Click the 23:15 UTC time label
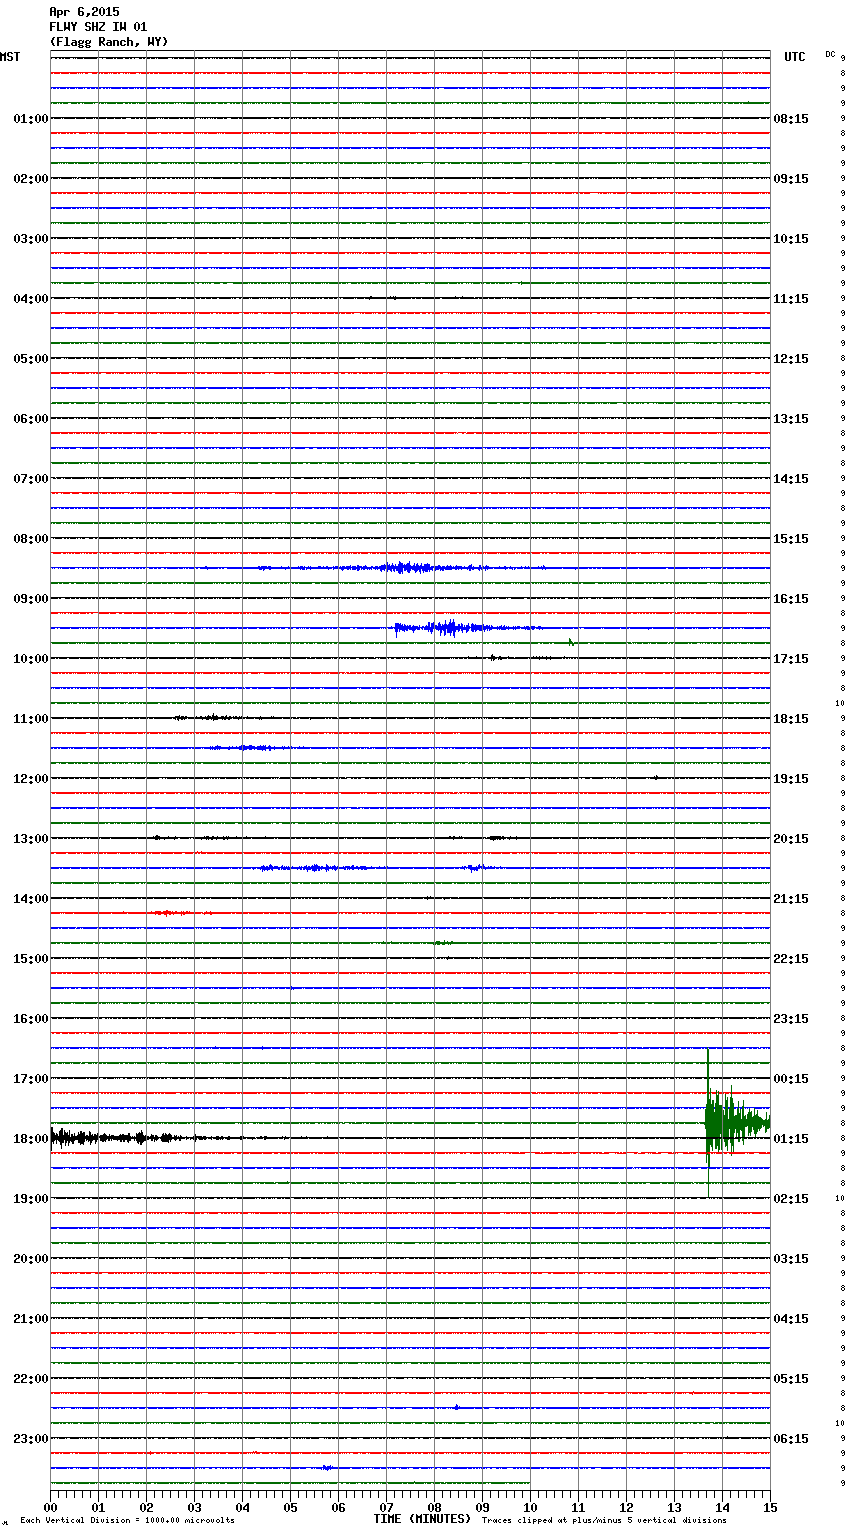The height and width of the screenshot is (1534, 850). coord(791,1019)
